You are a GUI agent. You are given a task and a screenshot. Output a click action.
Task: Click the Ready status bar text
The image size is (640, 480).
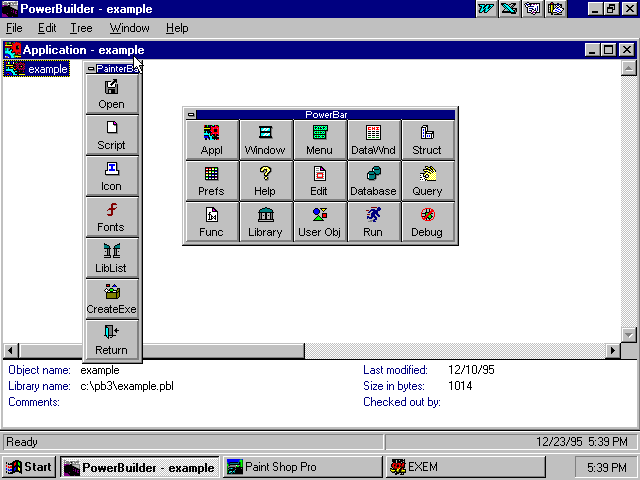(22, 442)
